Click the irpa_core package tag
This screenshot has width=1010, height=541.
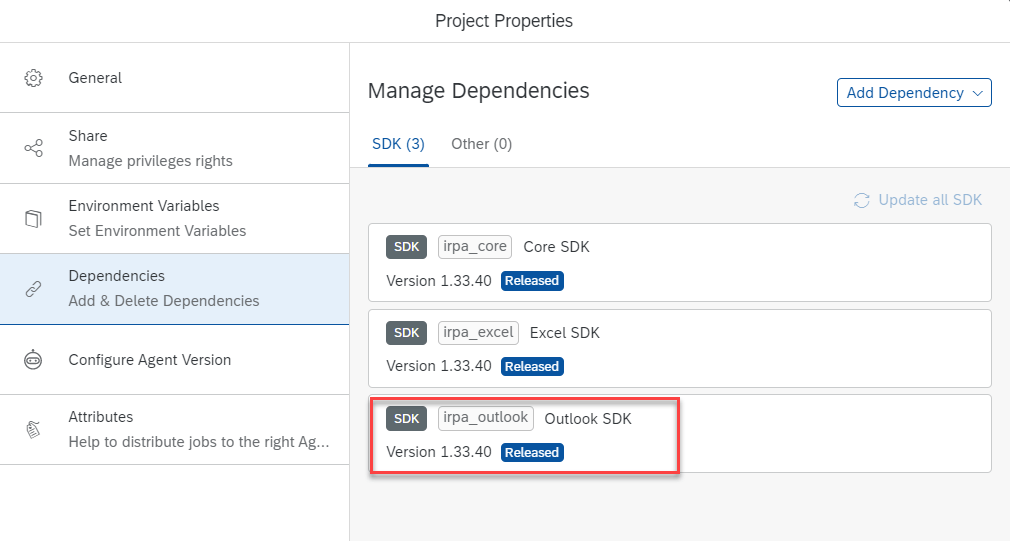[x=475, y=247]
